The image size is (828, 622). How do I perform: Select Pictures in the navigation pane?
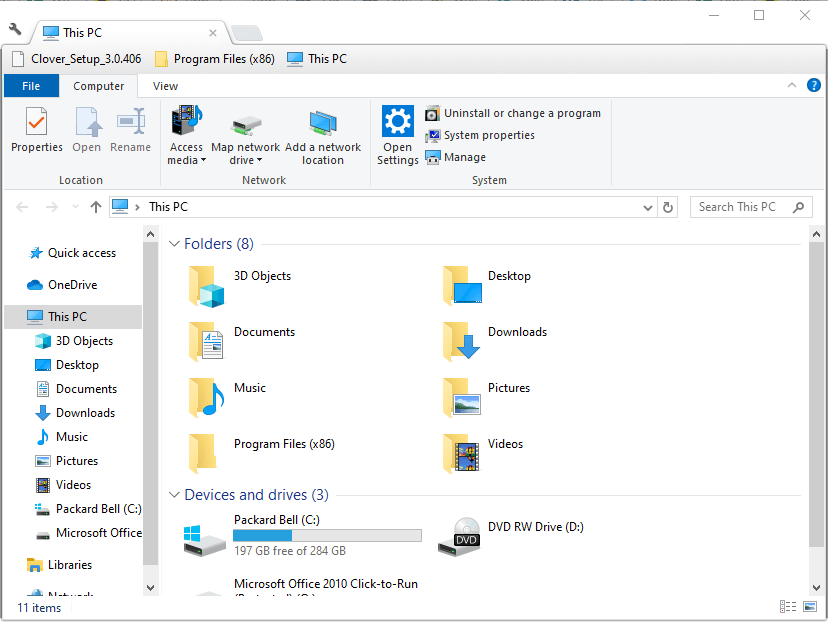point(67,461)
